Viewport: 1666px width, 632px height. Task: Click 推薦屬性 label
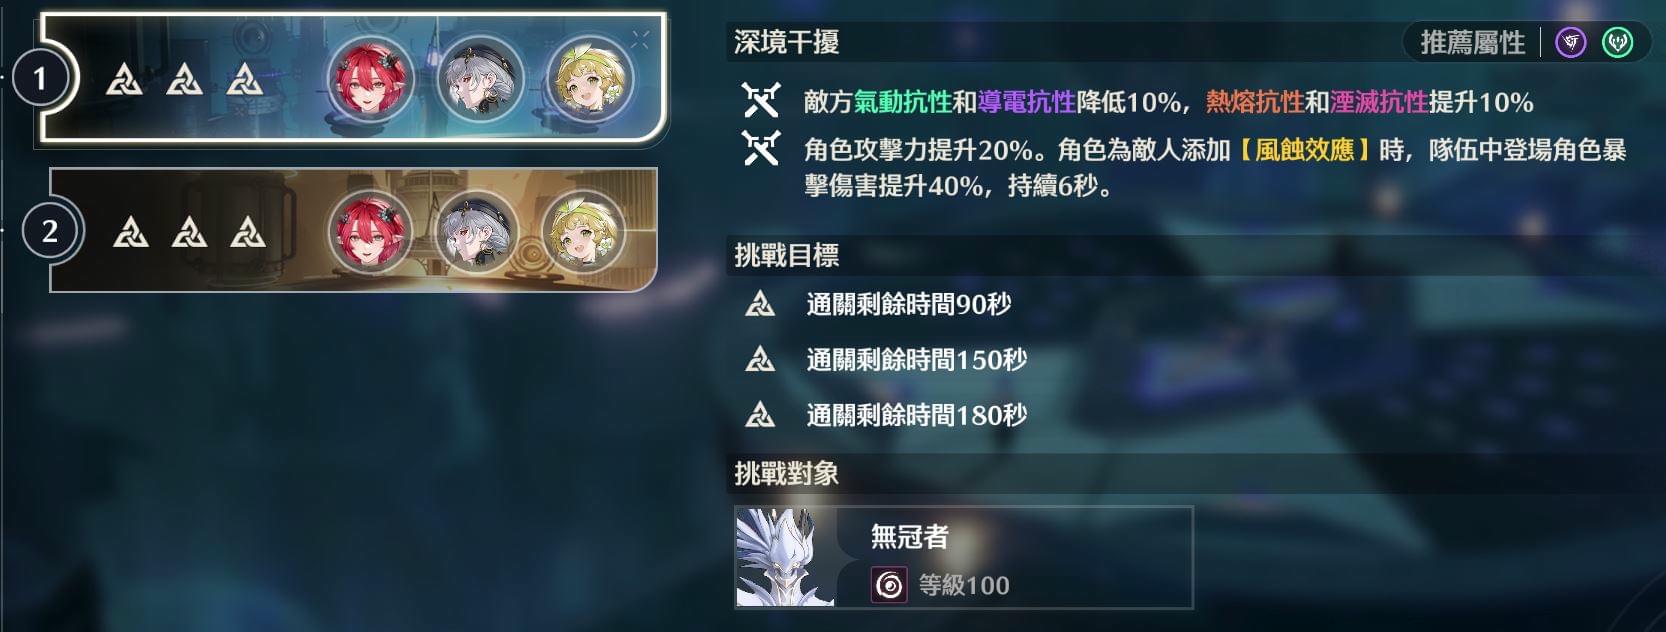[x=1472, y=43]
